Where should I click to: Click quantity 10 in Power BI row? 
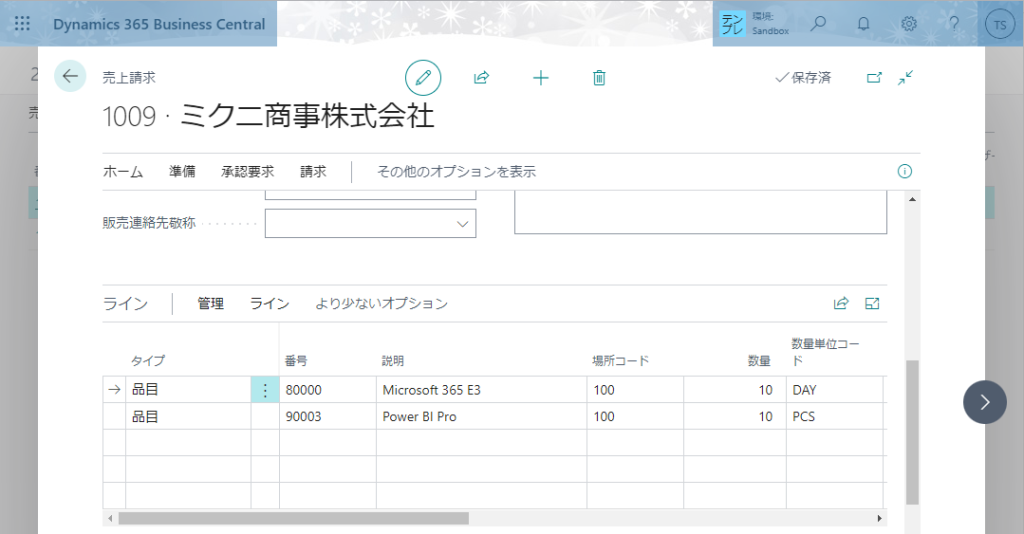pos(735,416)
